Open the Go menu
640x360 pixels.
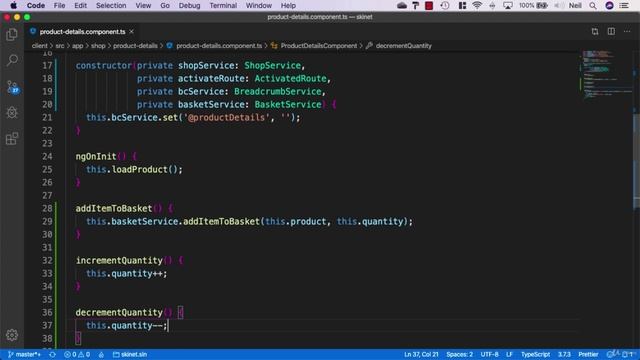pyautogui.click(x=165, y=6)
